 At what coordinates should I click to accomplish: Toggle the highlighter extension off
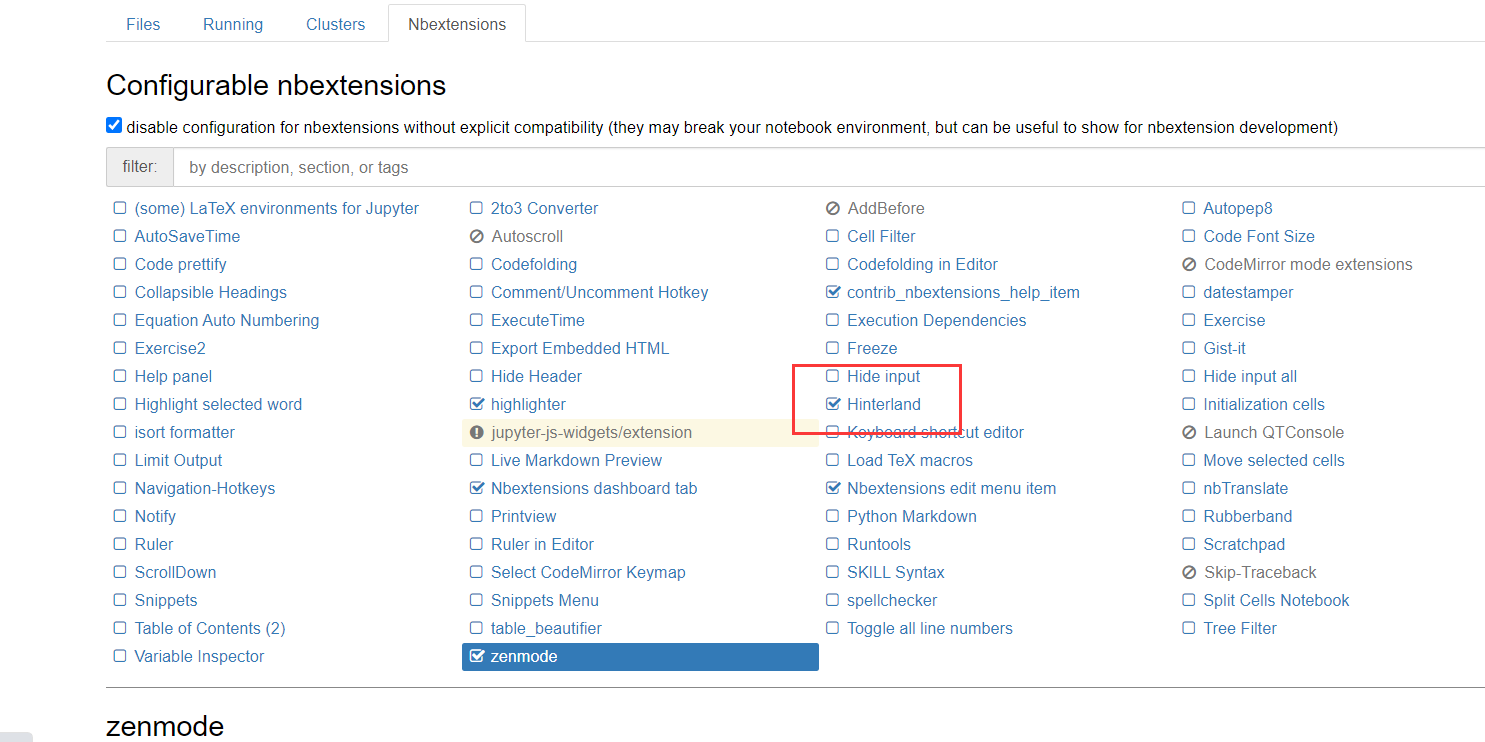477,405
